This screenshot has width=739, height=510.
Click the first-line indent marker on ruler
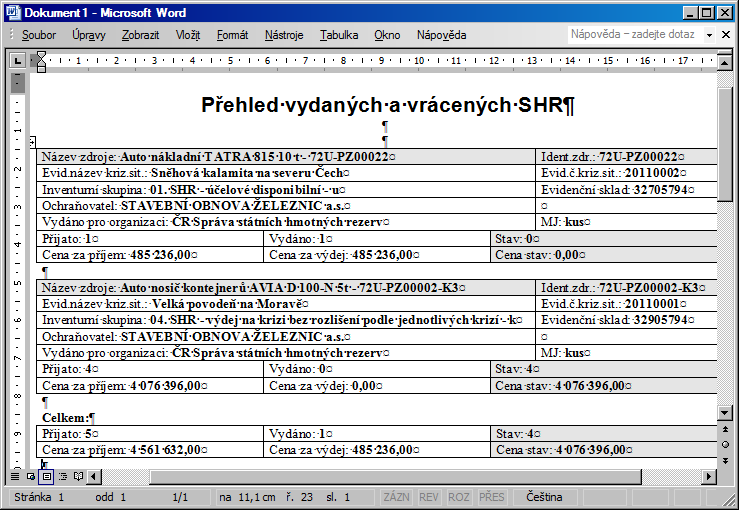(x=41, y=56)
